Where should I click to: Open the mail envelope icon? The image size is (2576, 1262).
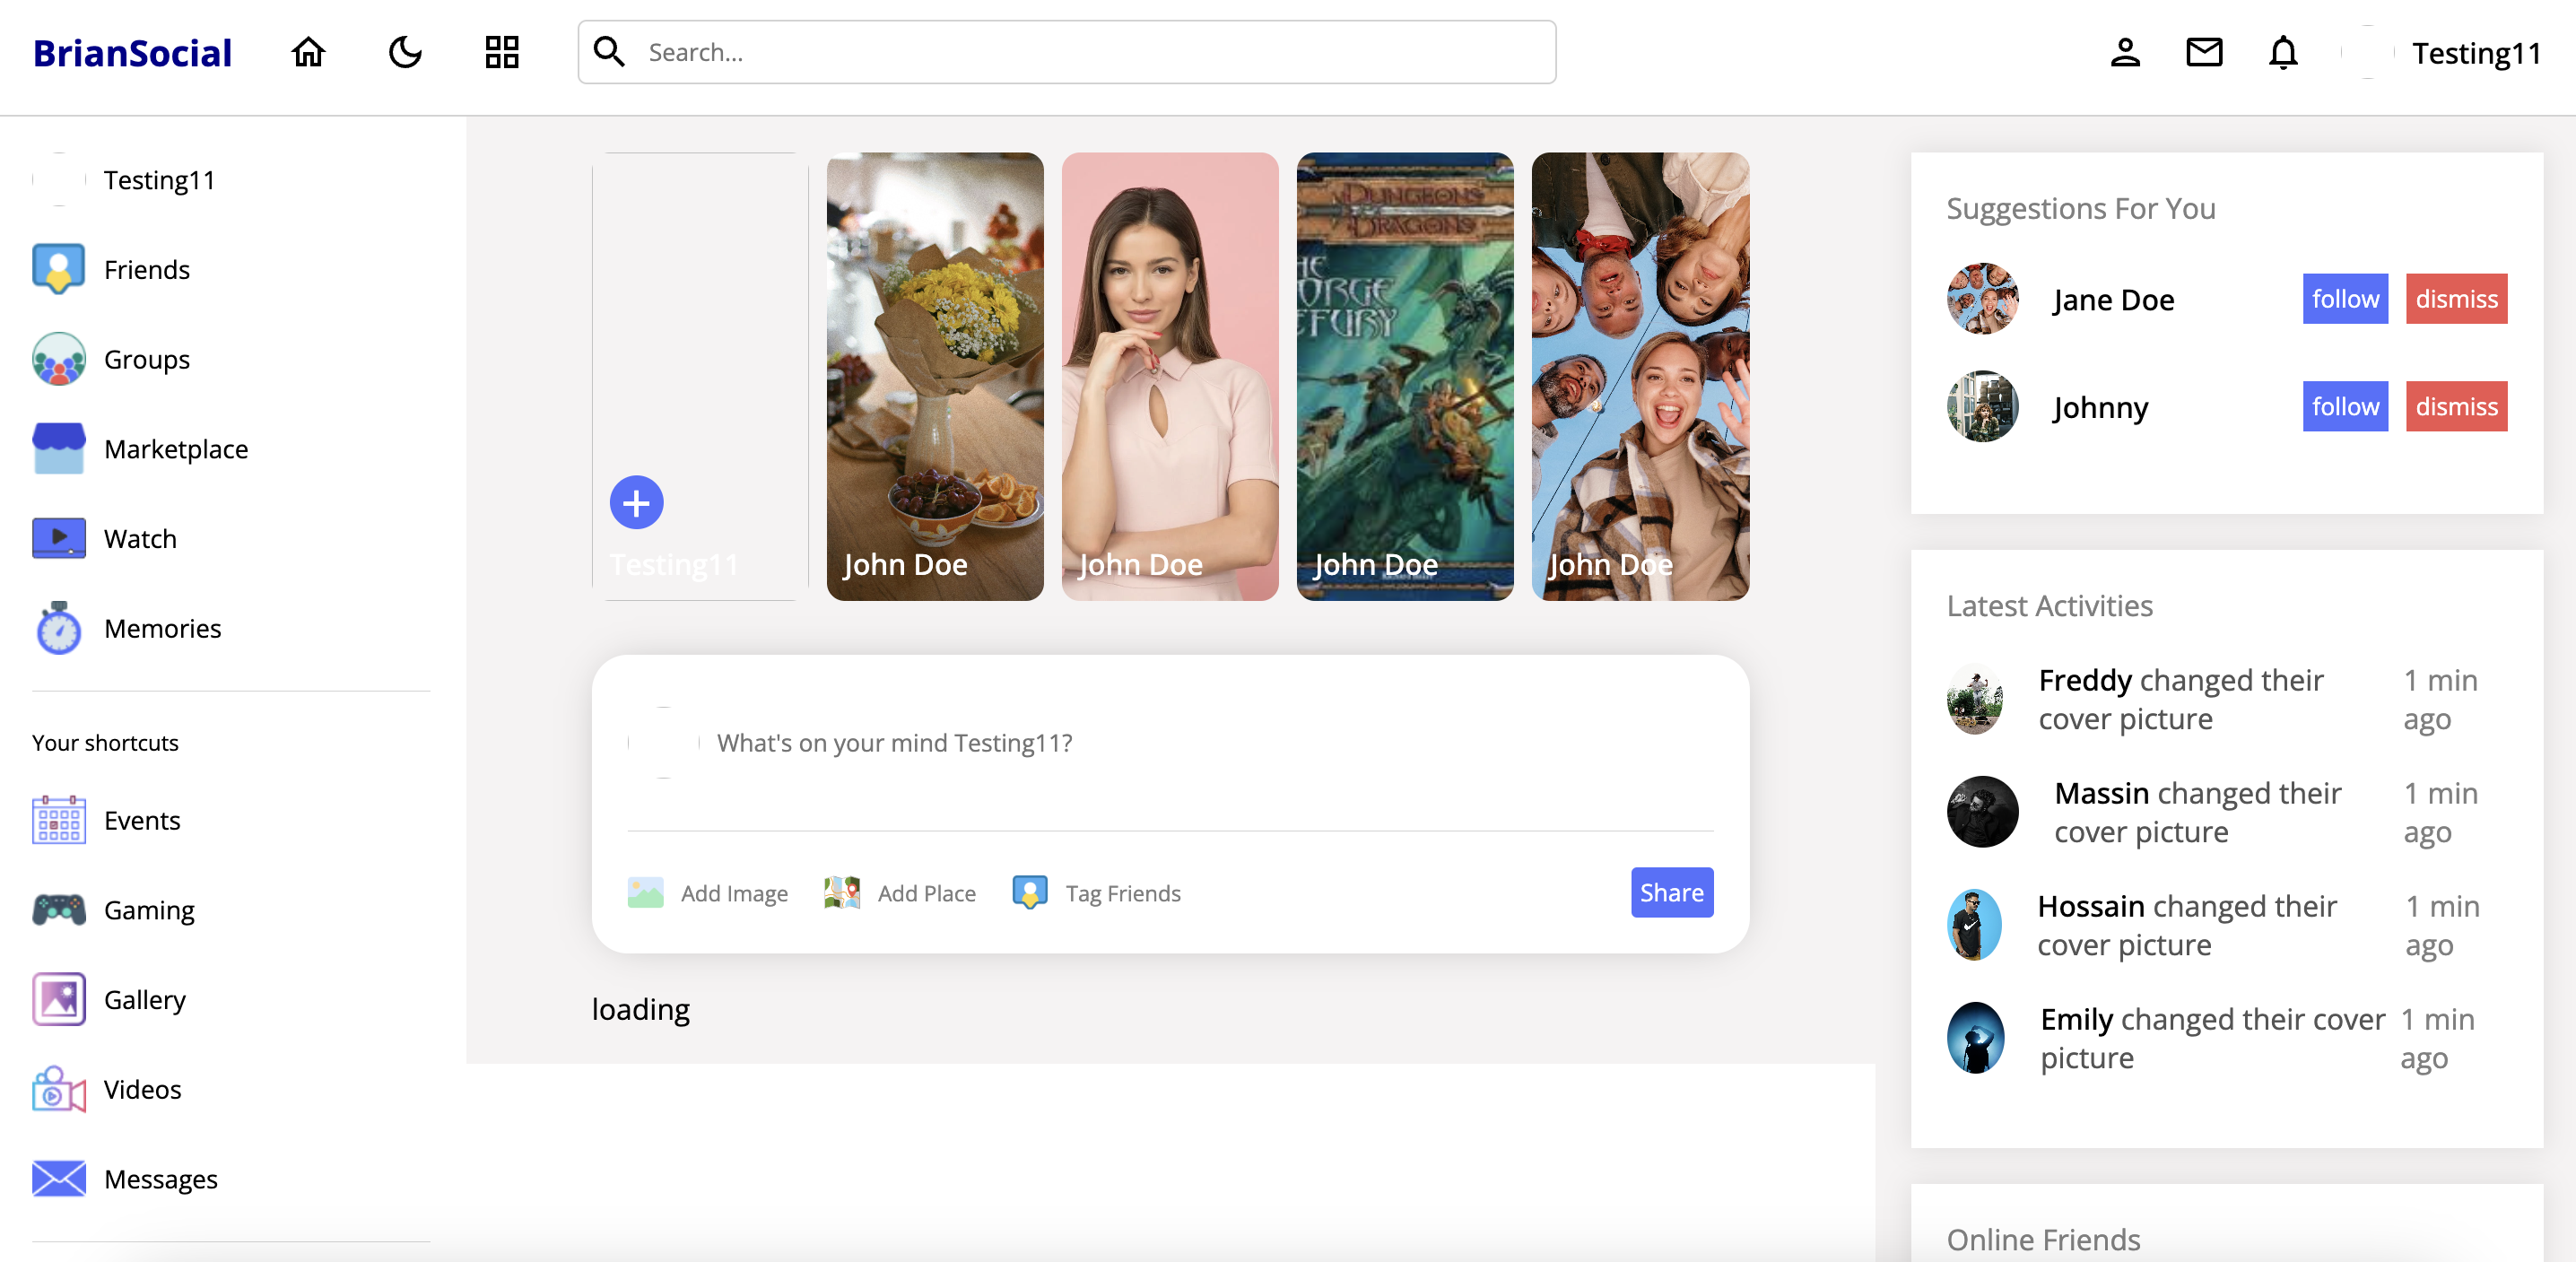[2203, 52]
